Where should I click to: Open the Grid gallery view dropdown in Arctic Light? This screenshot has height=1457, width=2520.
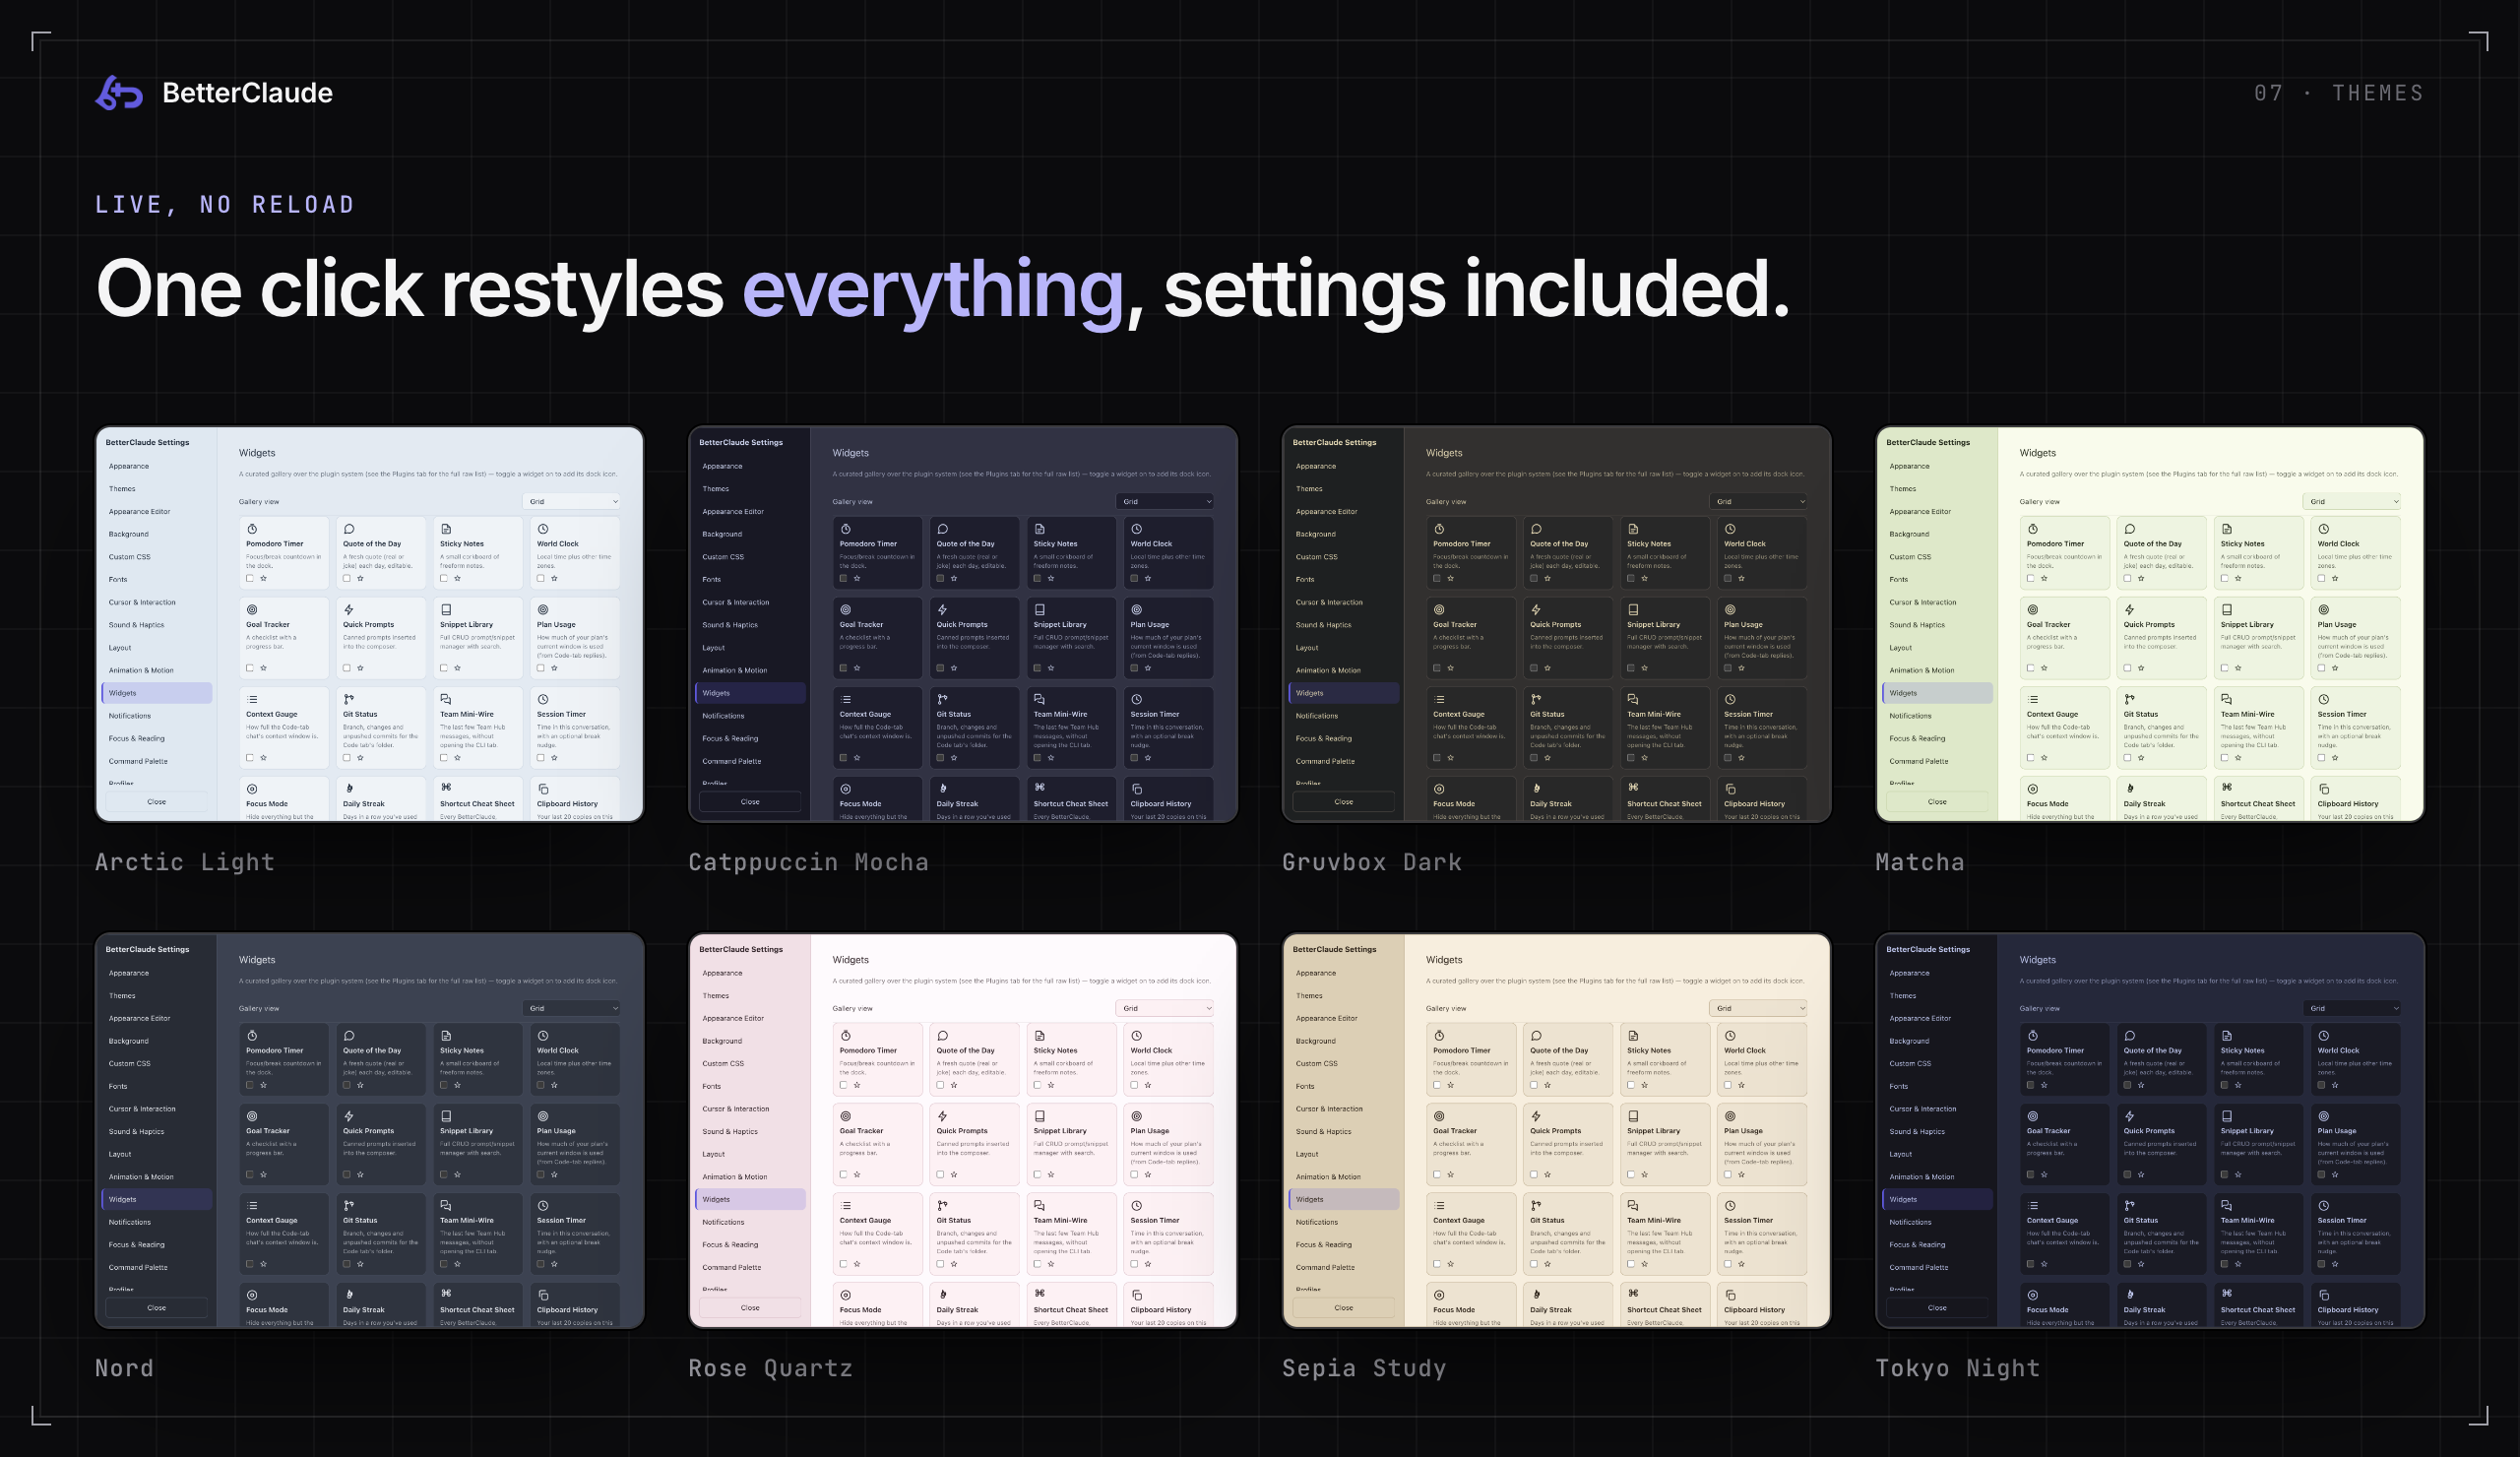[x=572, y=501]
